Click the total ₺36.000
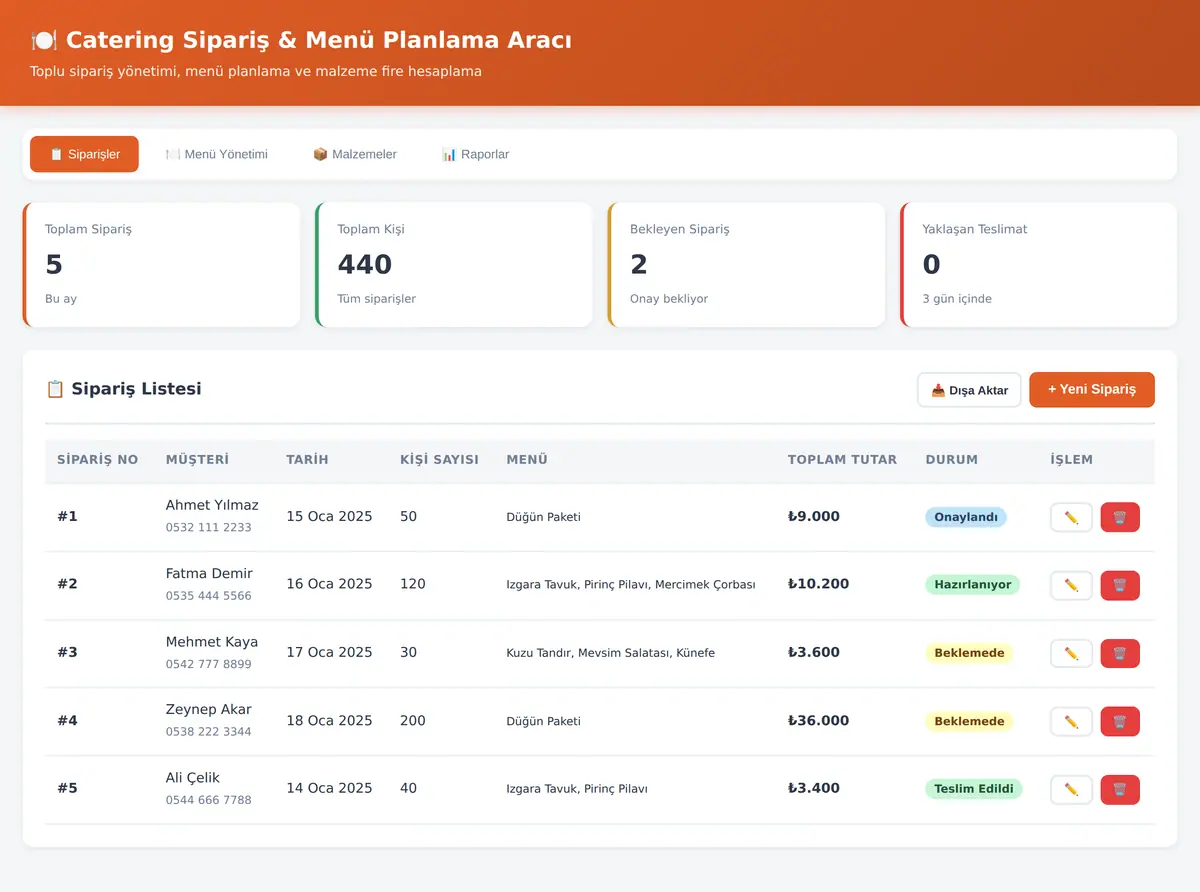Image resolution: width=1200 pixels, height=892 pixels. 818,720
